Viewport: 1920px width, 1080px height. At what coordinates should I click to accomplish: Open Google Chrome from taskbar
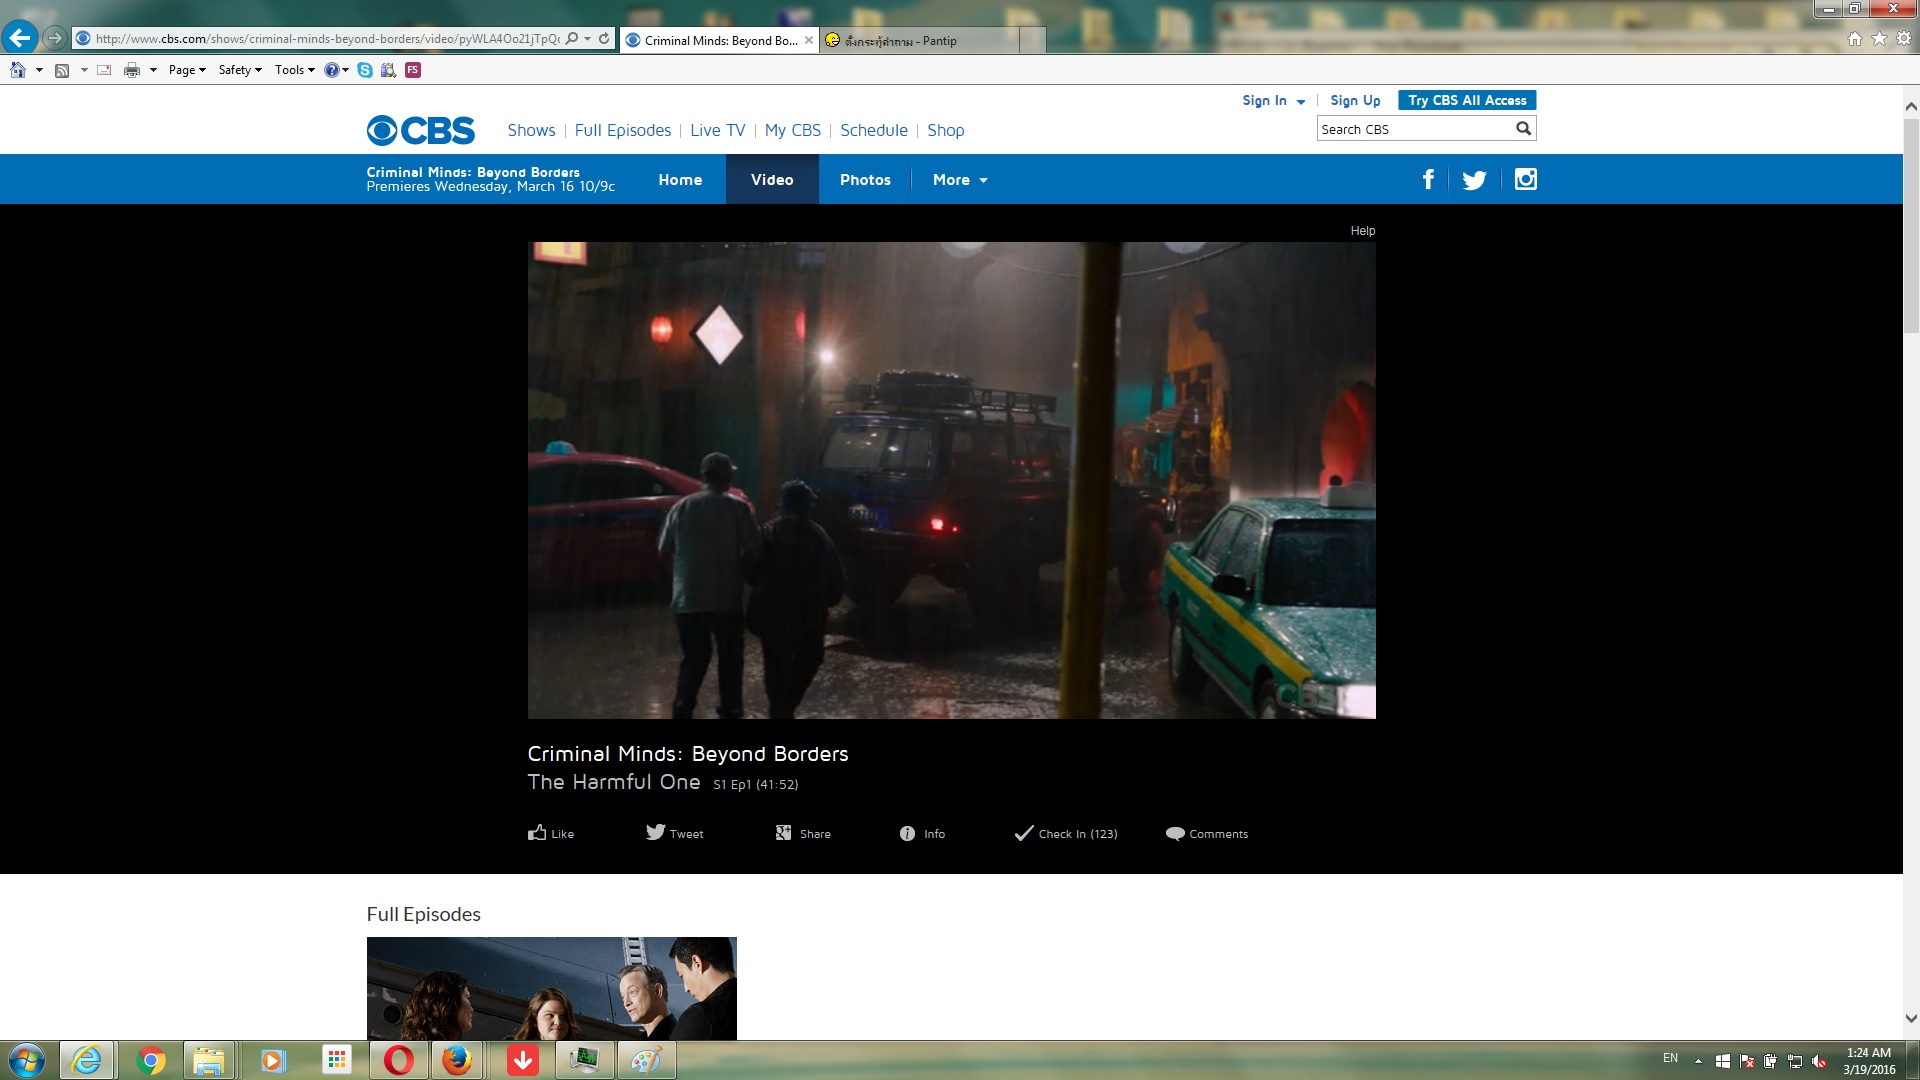click(151, 1061)
